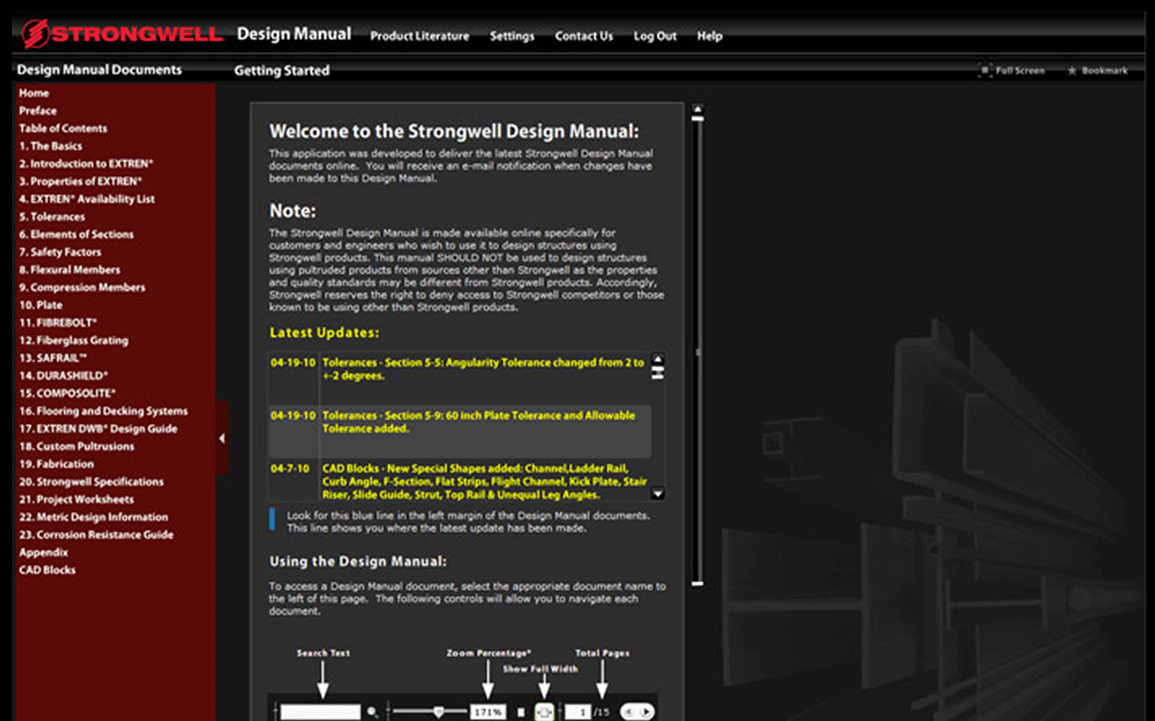
Task: Open the Preface document
Action: [38, 110]
